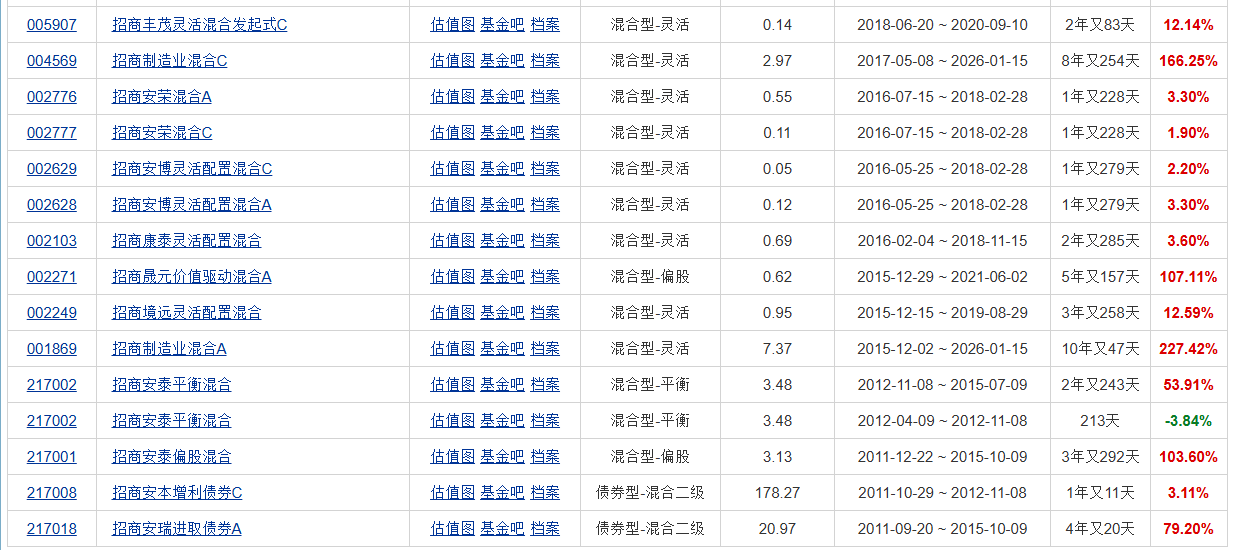View 估值图 for 招商制造业混合A

(453, 349)
